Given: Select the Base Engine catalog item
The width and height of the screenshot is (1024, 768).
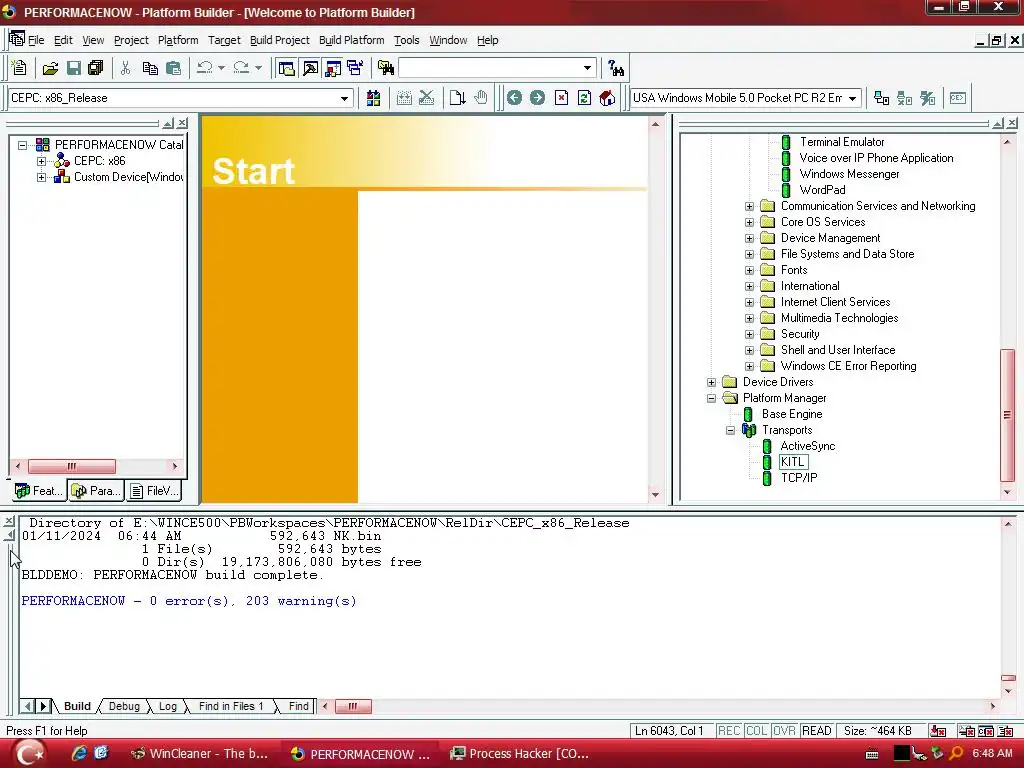Looking at the screenshot, I should click(792, 414).
